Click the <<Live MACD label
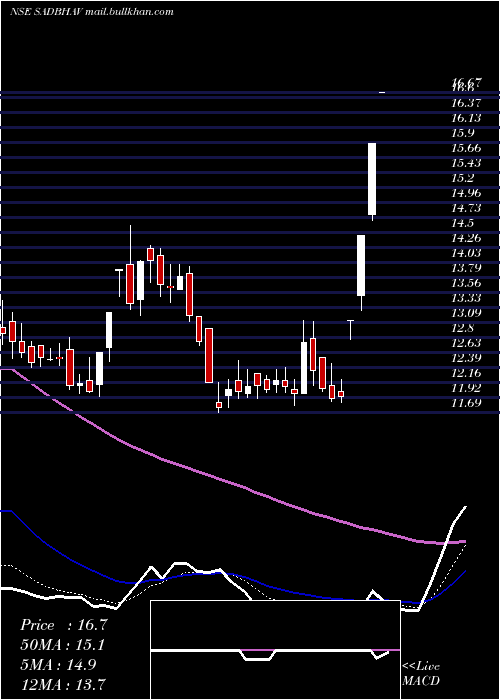Image resolution: width=500 pixels, height=700 pixels. (421, 673)
